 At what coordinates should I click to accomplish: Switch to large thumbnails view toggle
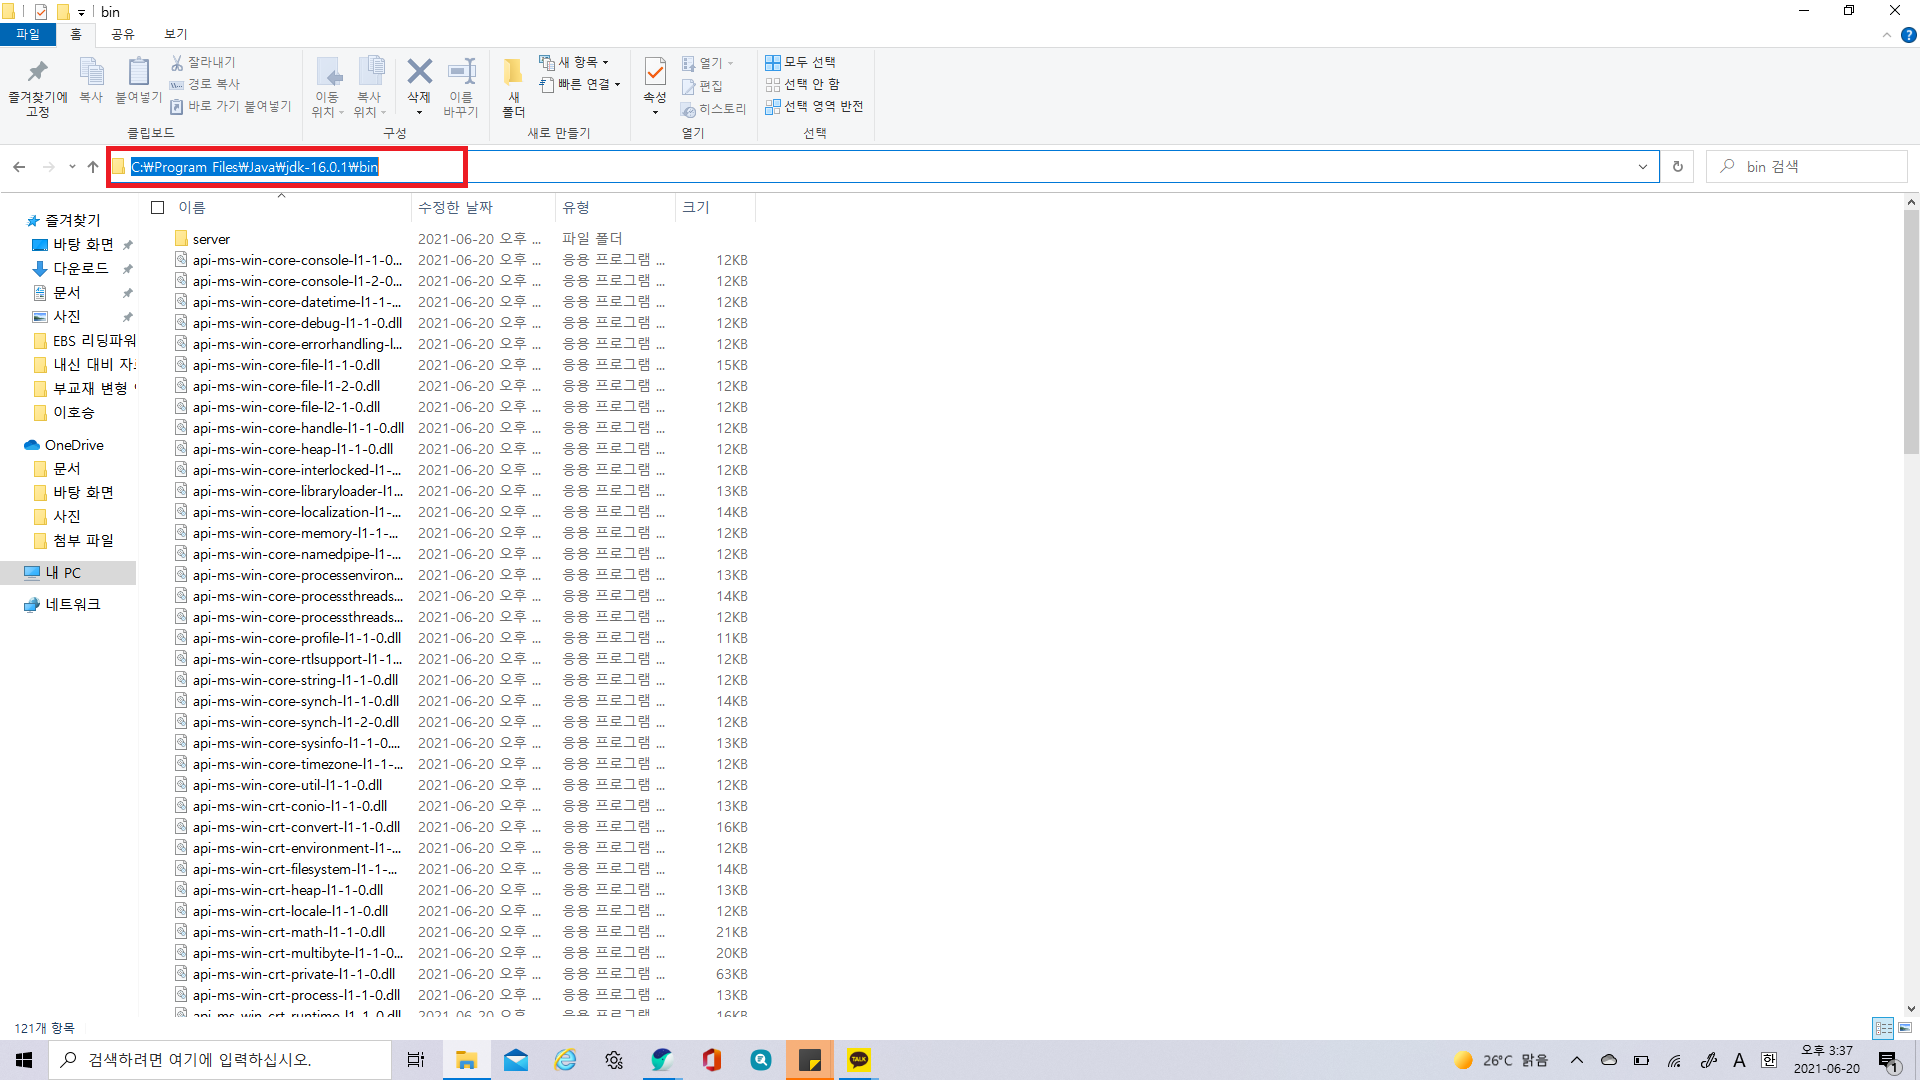coord(1905,1028)
